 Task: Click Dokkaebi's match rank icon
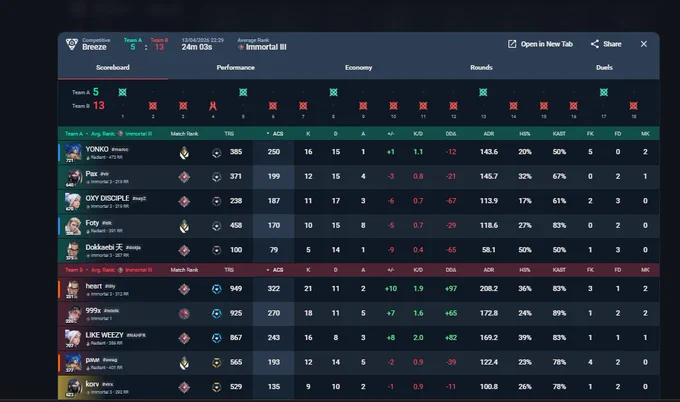click(x=184, y=251)
